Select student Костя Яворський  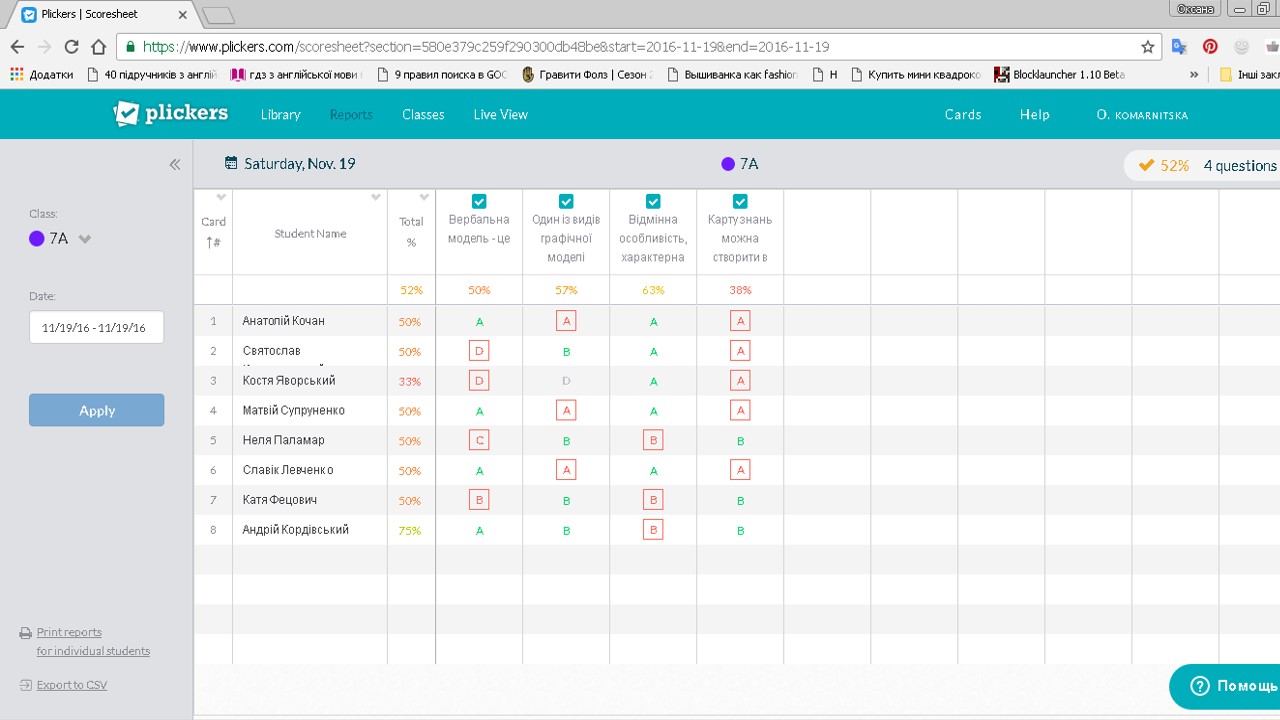tap(289, 381)
